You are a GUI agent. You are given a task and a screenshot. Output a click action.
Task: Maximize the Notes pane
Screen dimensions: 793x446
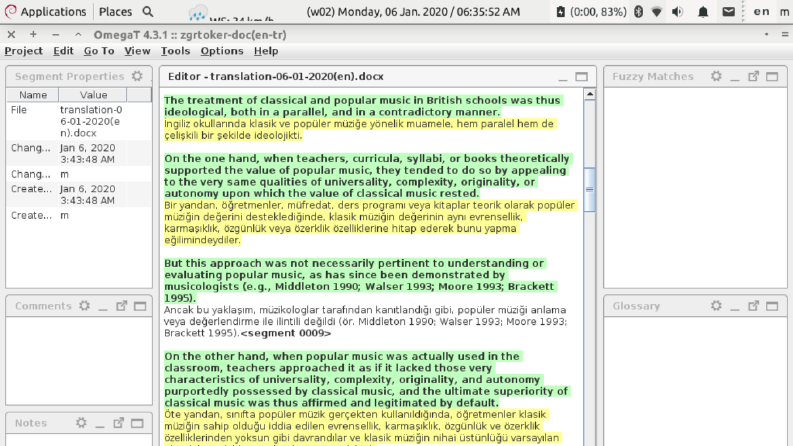pyautogui.click(x=137, y=423)
